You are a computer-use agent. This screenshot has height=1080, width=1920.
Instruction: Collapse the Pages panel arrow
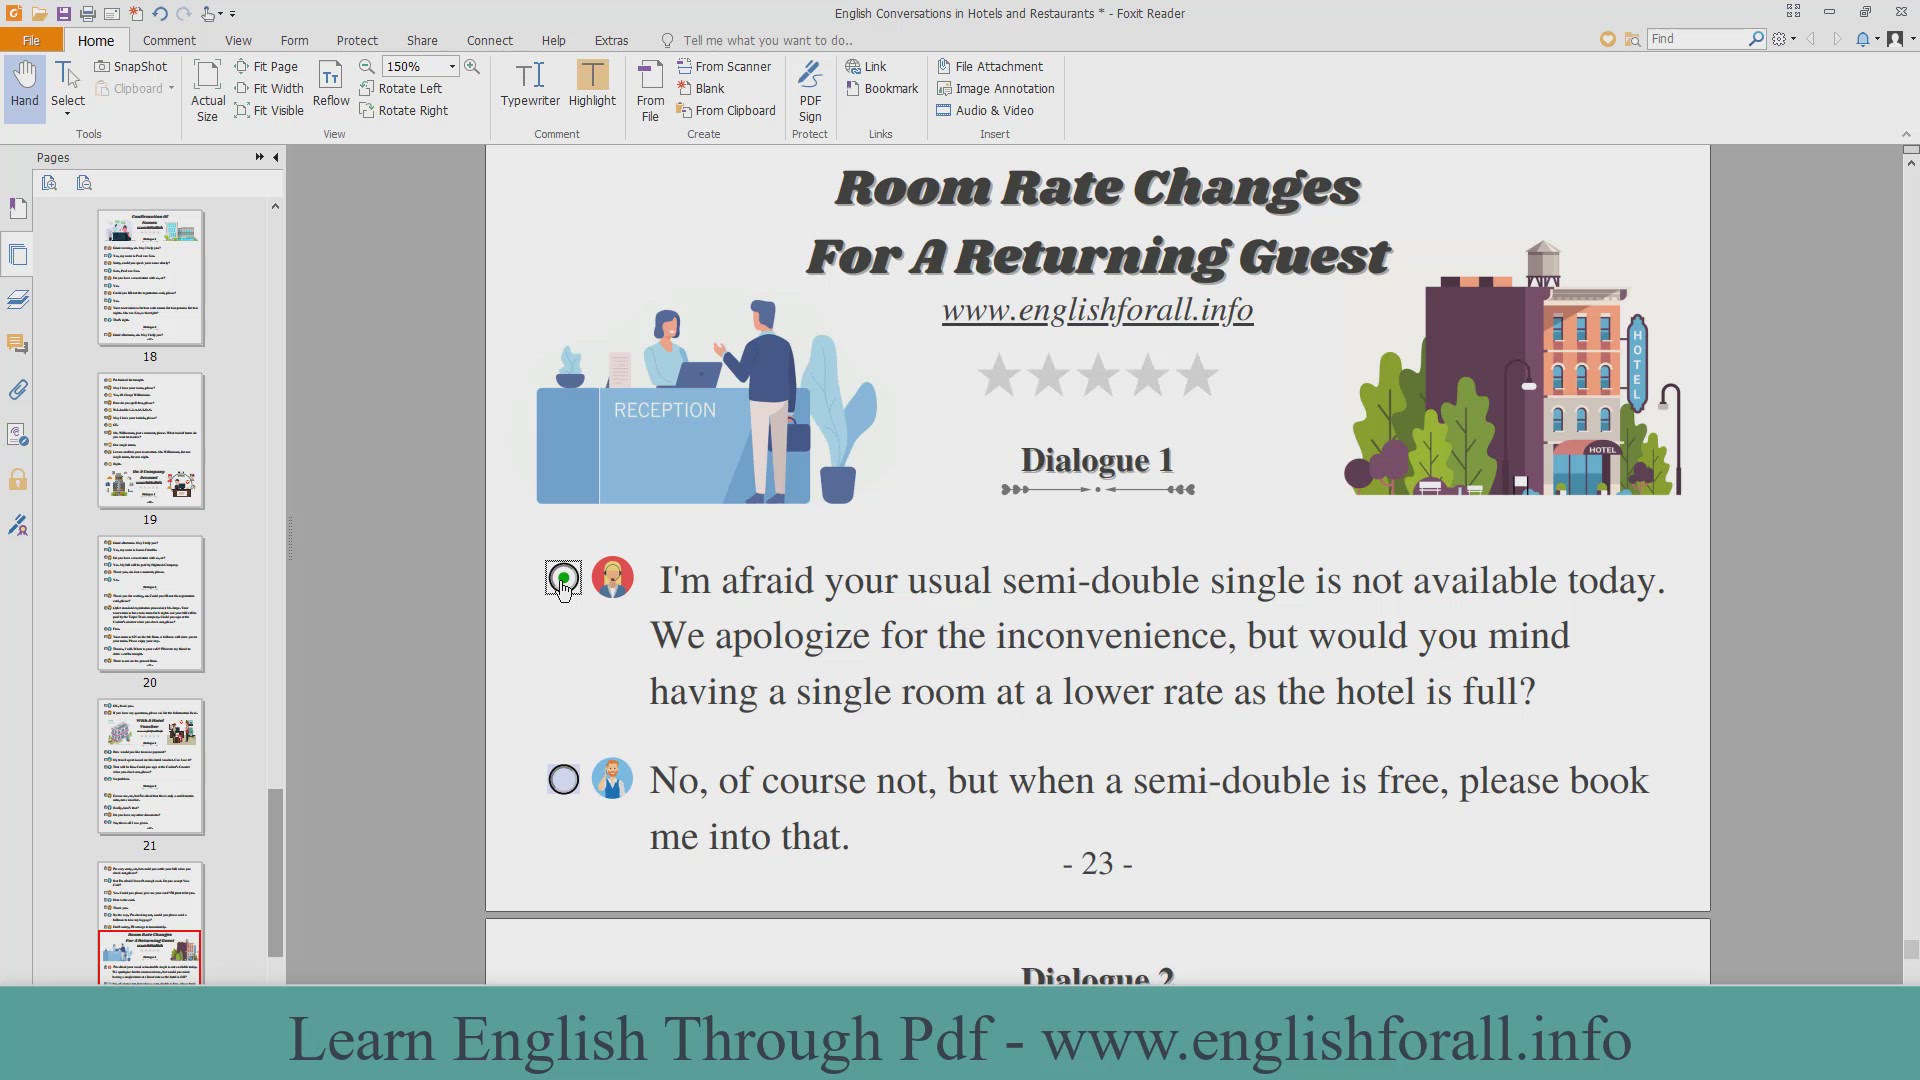pyautogui.click(x=276, y=157)
